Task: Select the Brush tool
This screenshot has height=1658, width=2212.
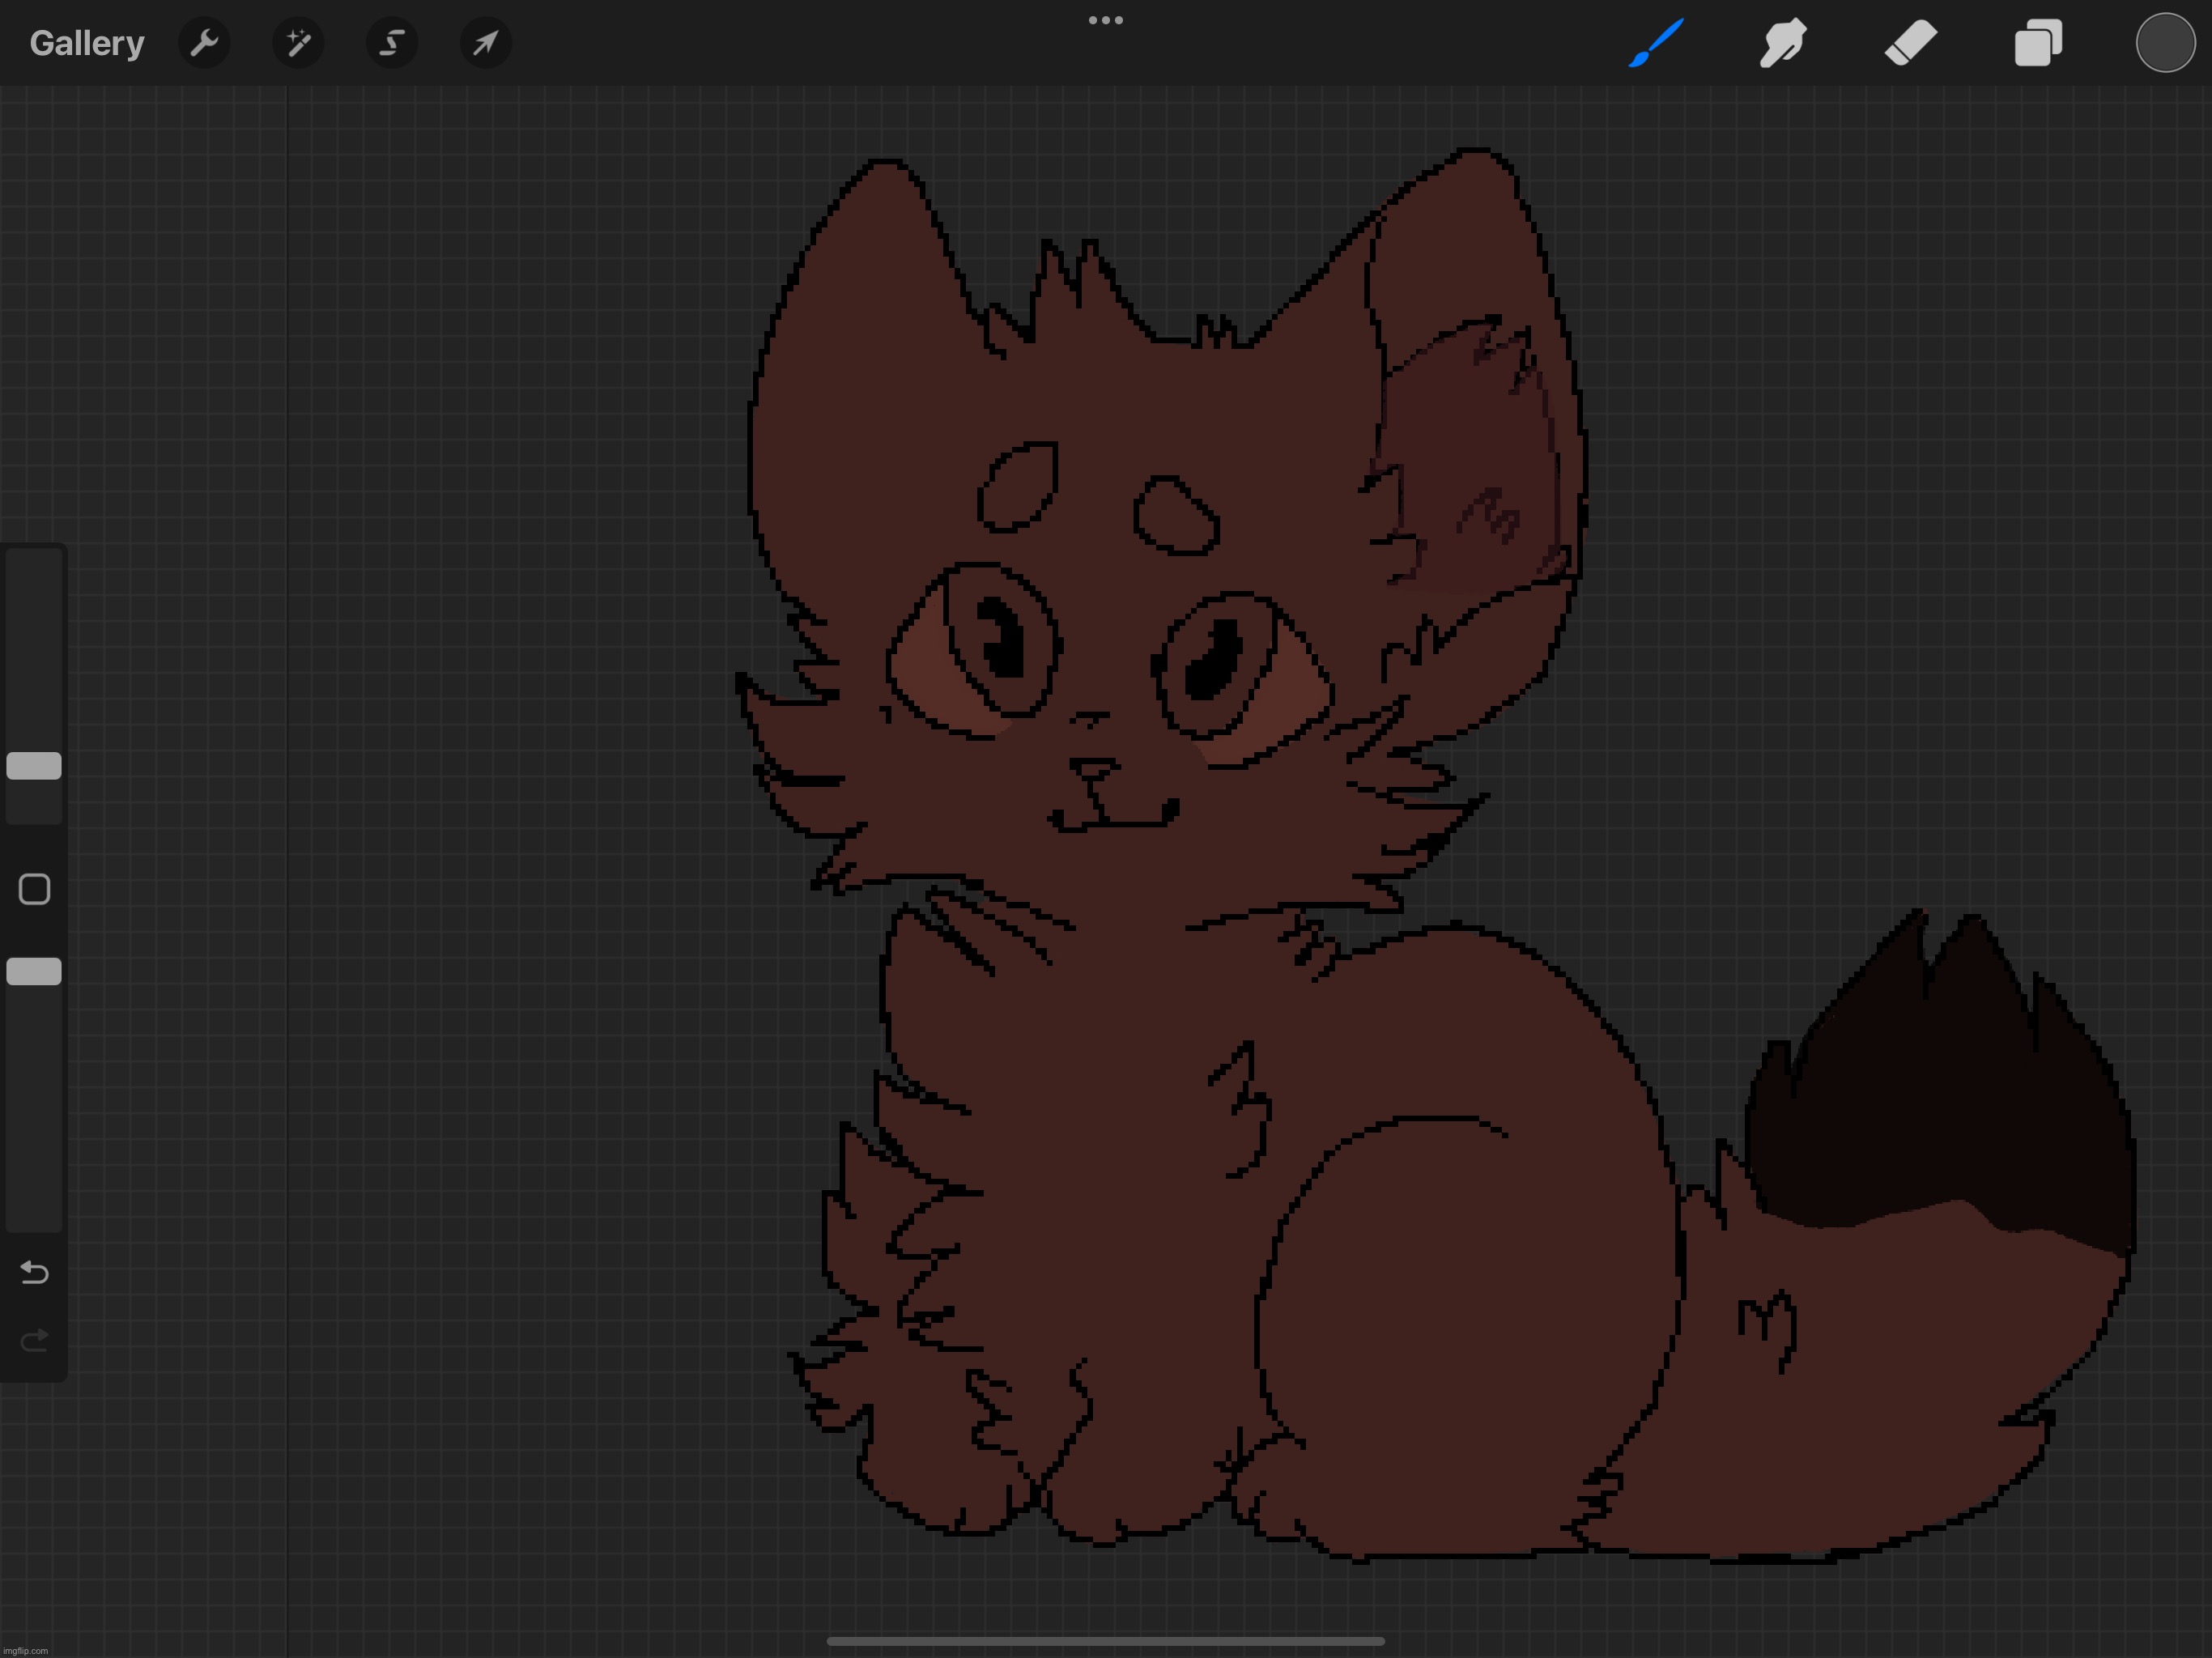Action: pyautogui.click(x=1656, y=43)
